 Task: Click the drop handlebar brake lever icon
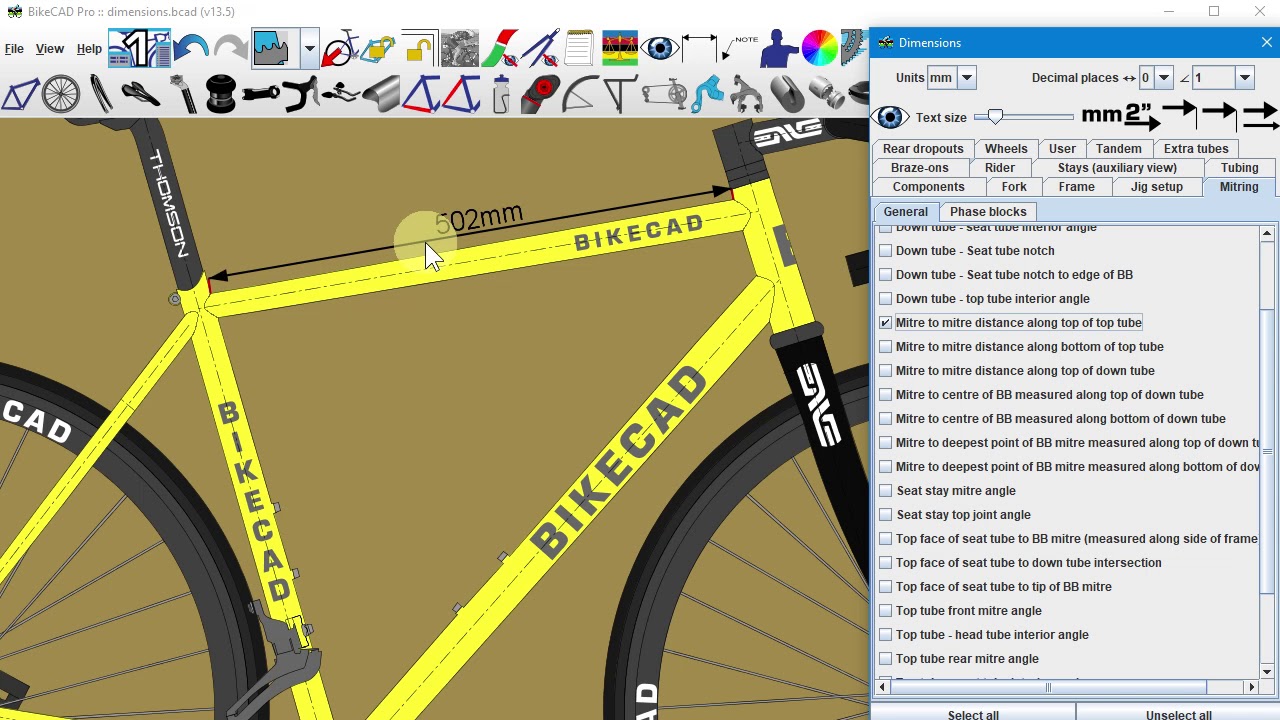coord(300,94)
